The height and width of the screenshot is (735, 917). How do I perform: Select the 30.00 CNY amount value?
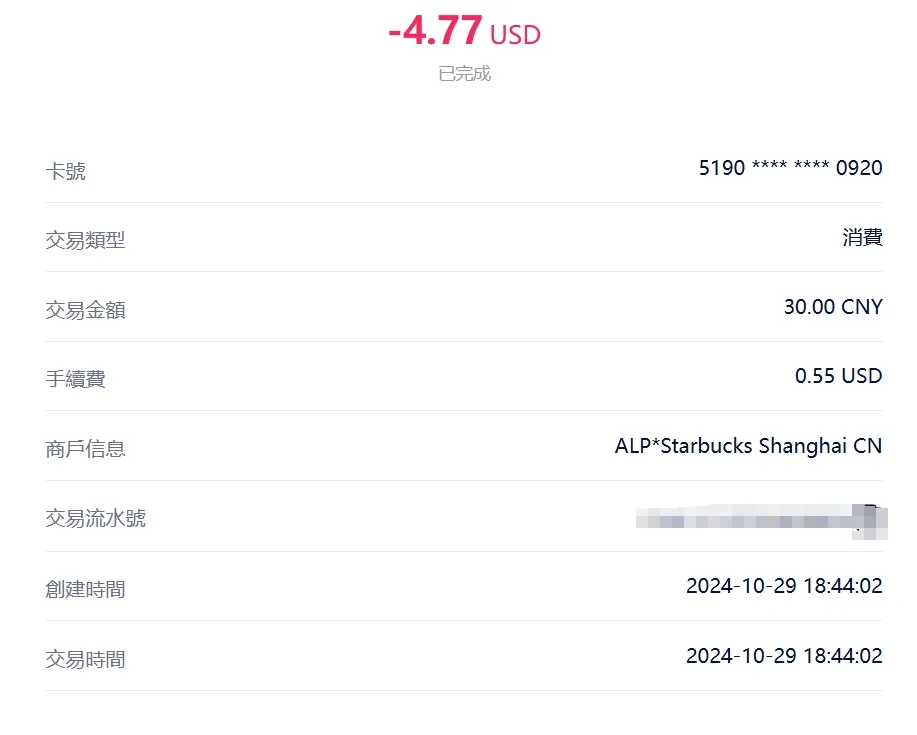click(833, 307)
